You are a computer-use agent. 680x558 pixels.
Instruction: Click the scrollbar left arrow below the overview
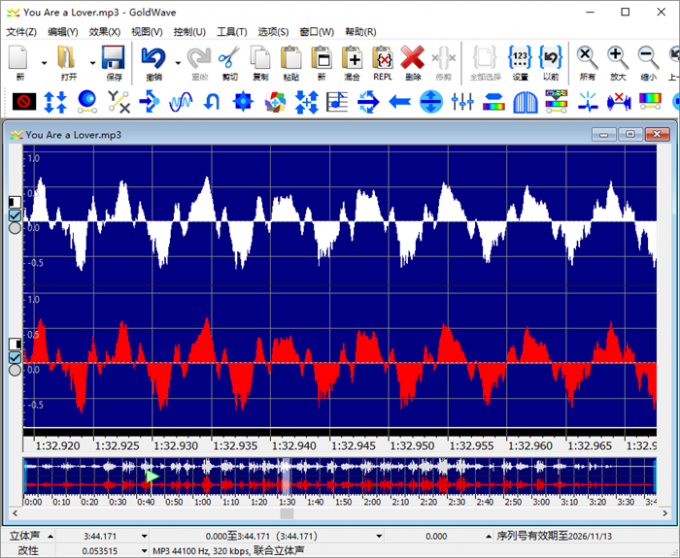point(15,513)
